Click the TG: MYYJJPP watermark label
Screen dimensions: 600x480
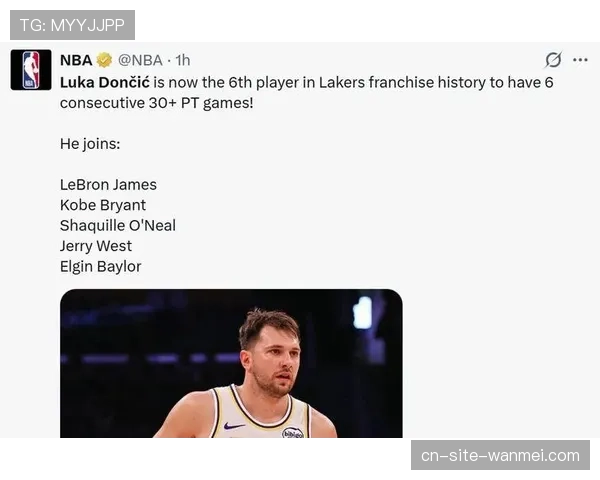(72, 25)
